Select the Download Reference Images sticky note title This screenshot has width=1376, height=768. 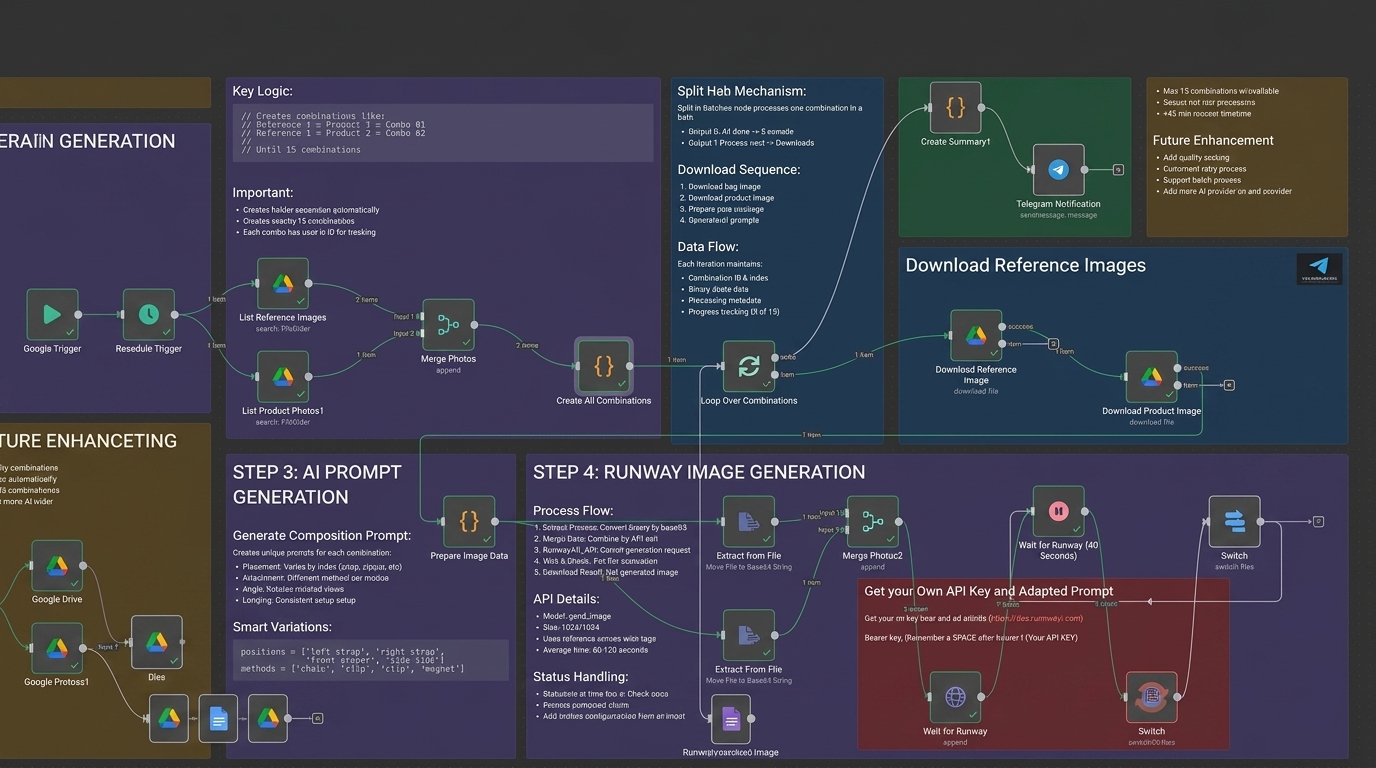coord(1026,265)
